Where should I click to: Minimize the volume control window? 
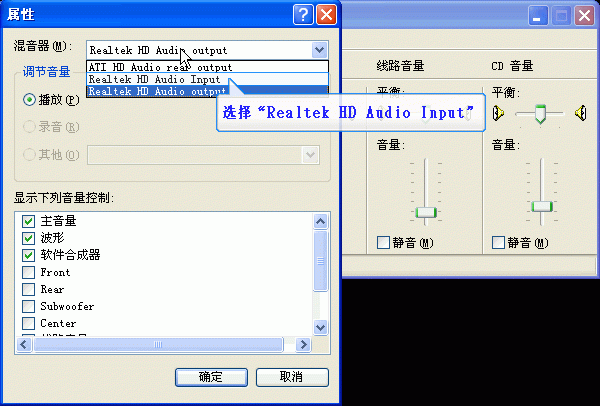[x=538, y=16]
